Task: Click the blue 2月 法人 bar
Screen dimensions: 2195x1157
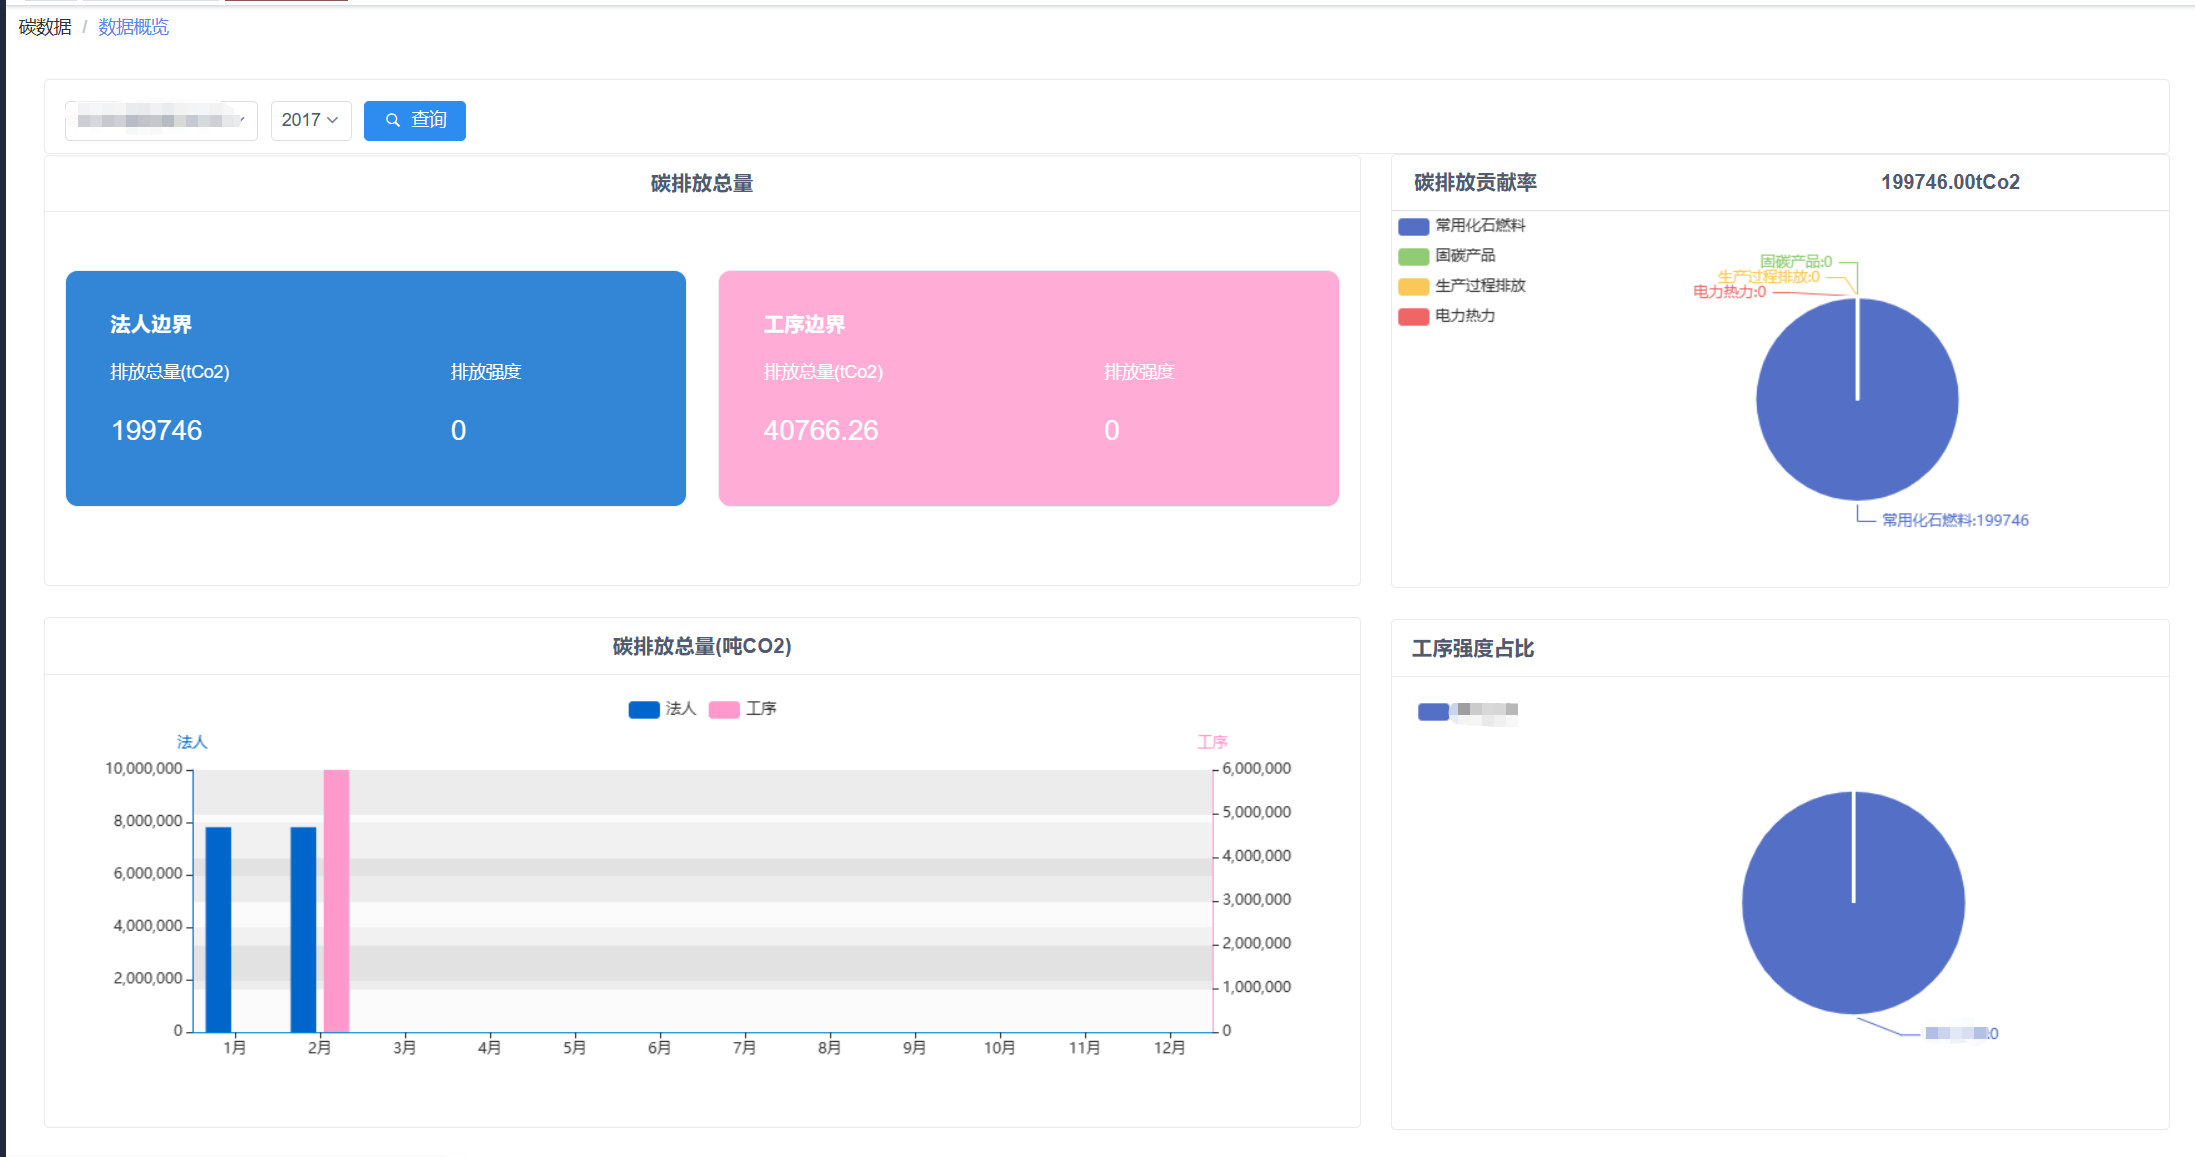Action: click(x=303, y=929)
